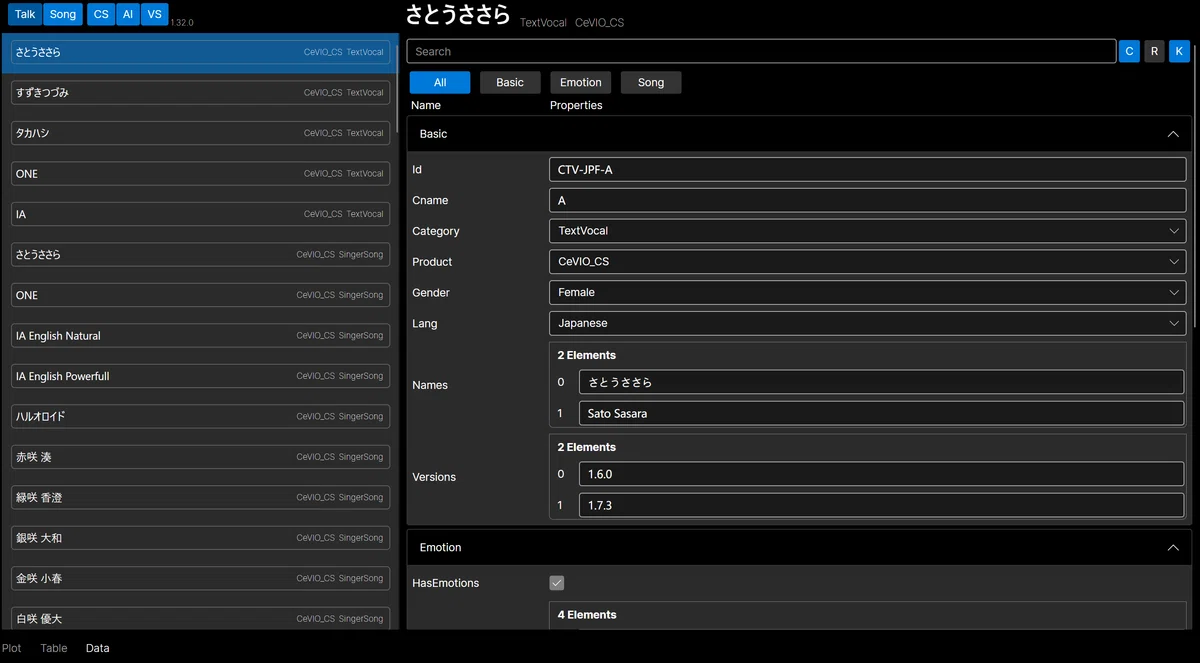The image size is (1200, 663).
Task: Select the All properties tab
Action: pos(439,82)
